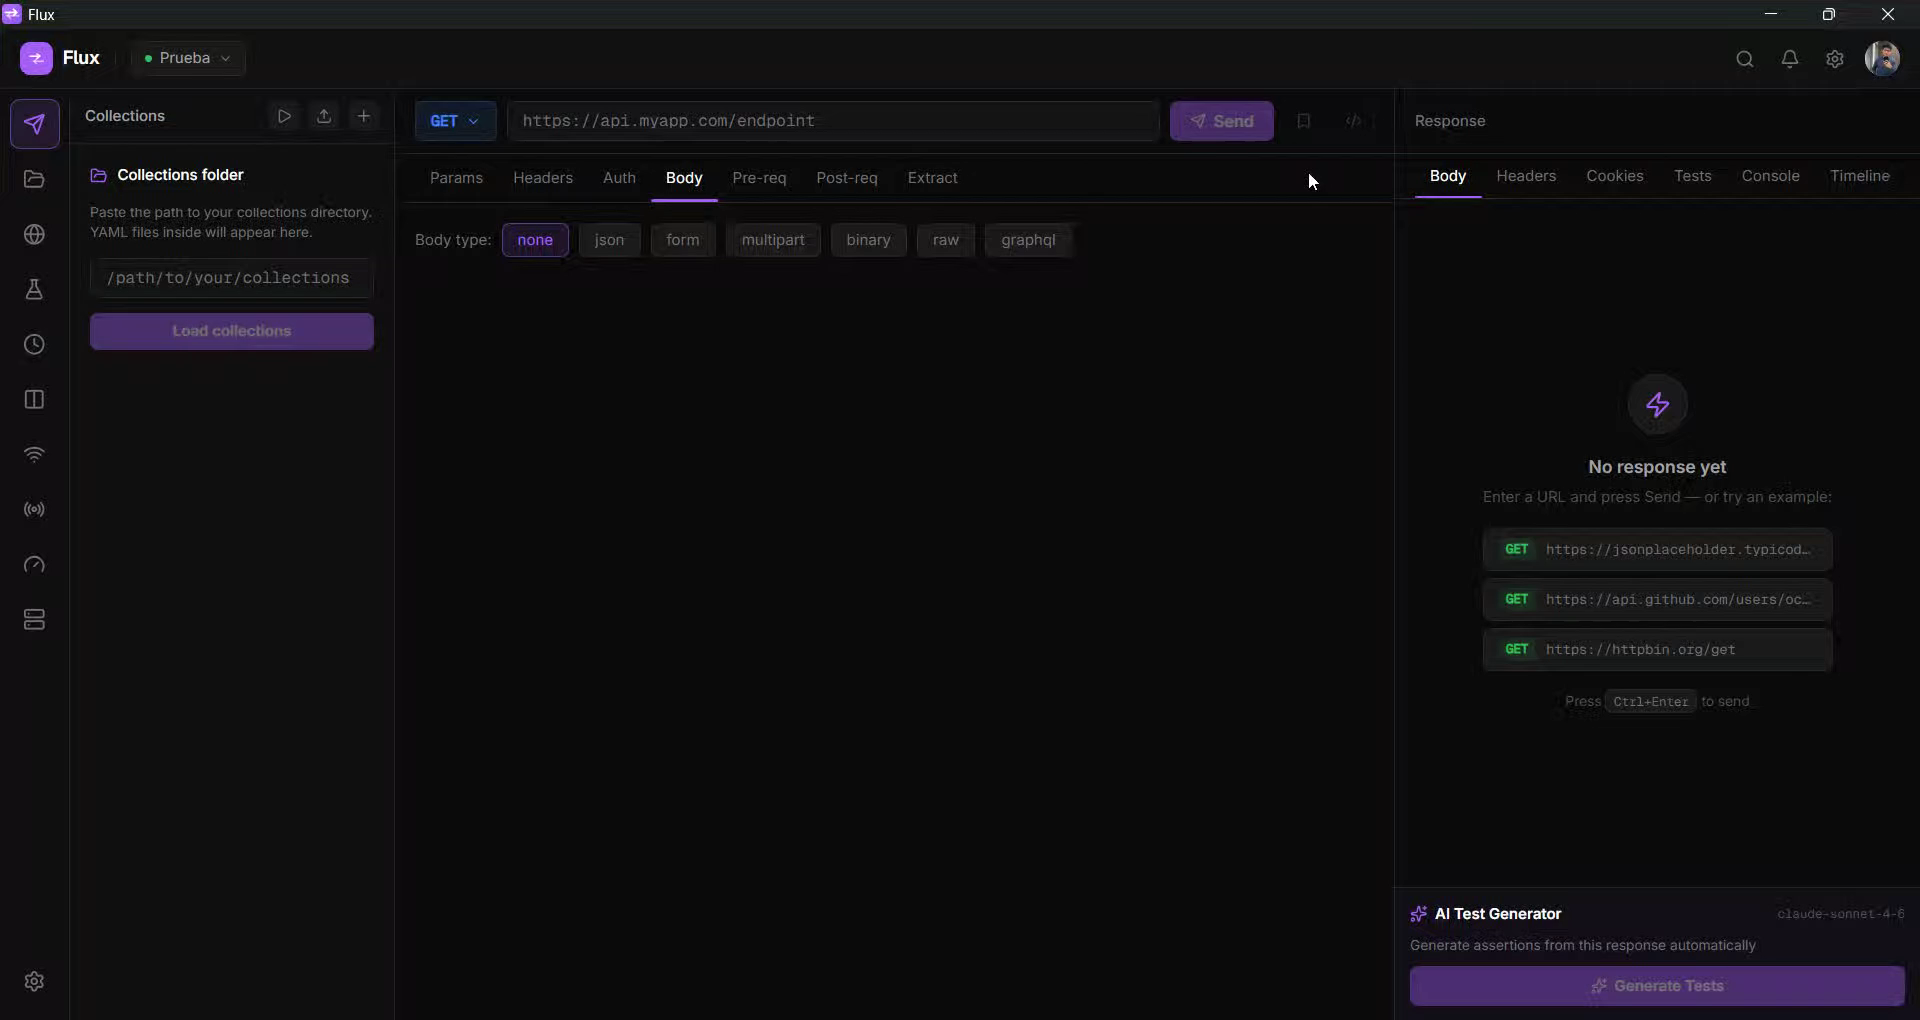Expand the Prueba environment dropdown

pyautogui.click(x=188, y=58)
